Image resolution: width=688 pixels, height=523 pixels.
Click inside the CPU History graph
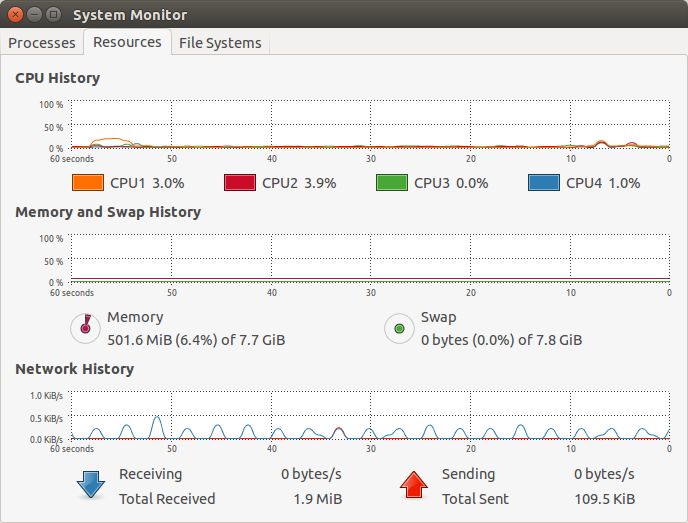[368, 124]
